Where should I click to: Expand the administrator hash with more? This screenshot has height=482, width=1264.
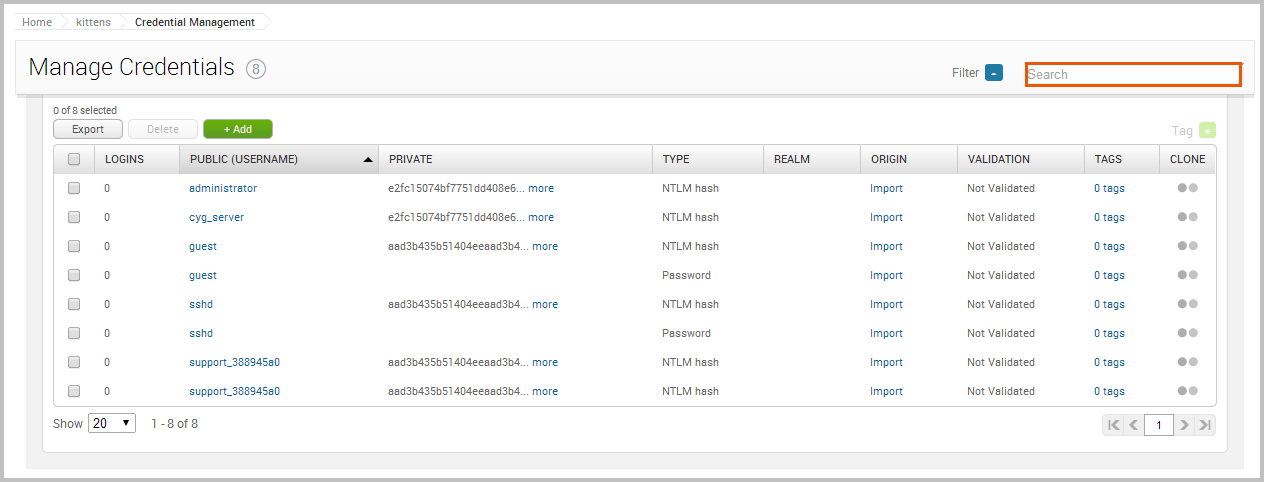[x=541, y=188]
